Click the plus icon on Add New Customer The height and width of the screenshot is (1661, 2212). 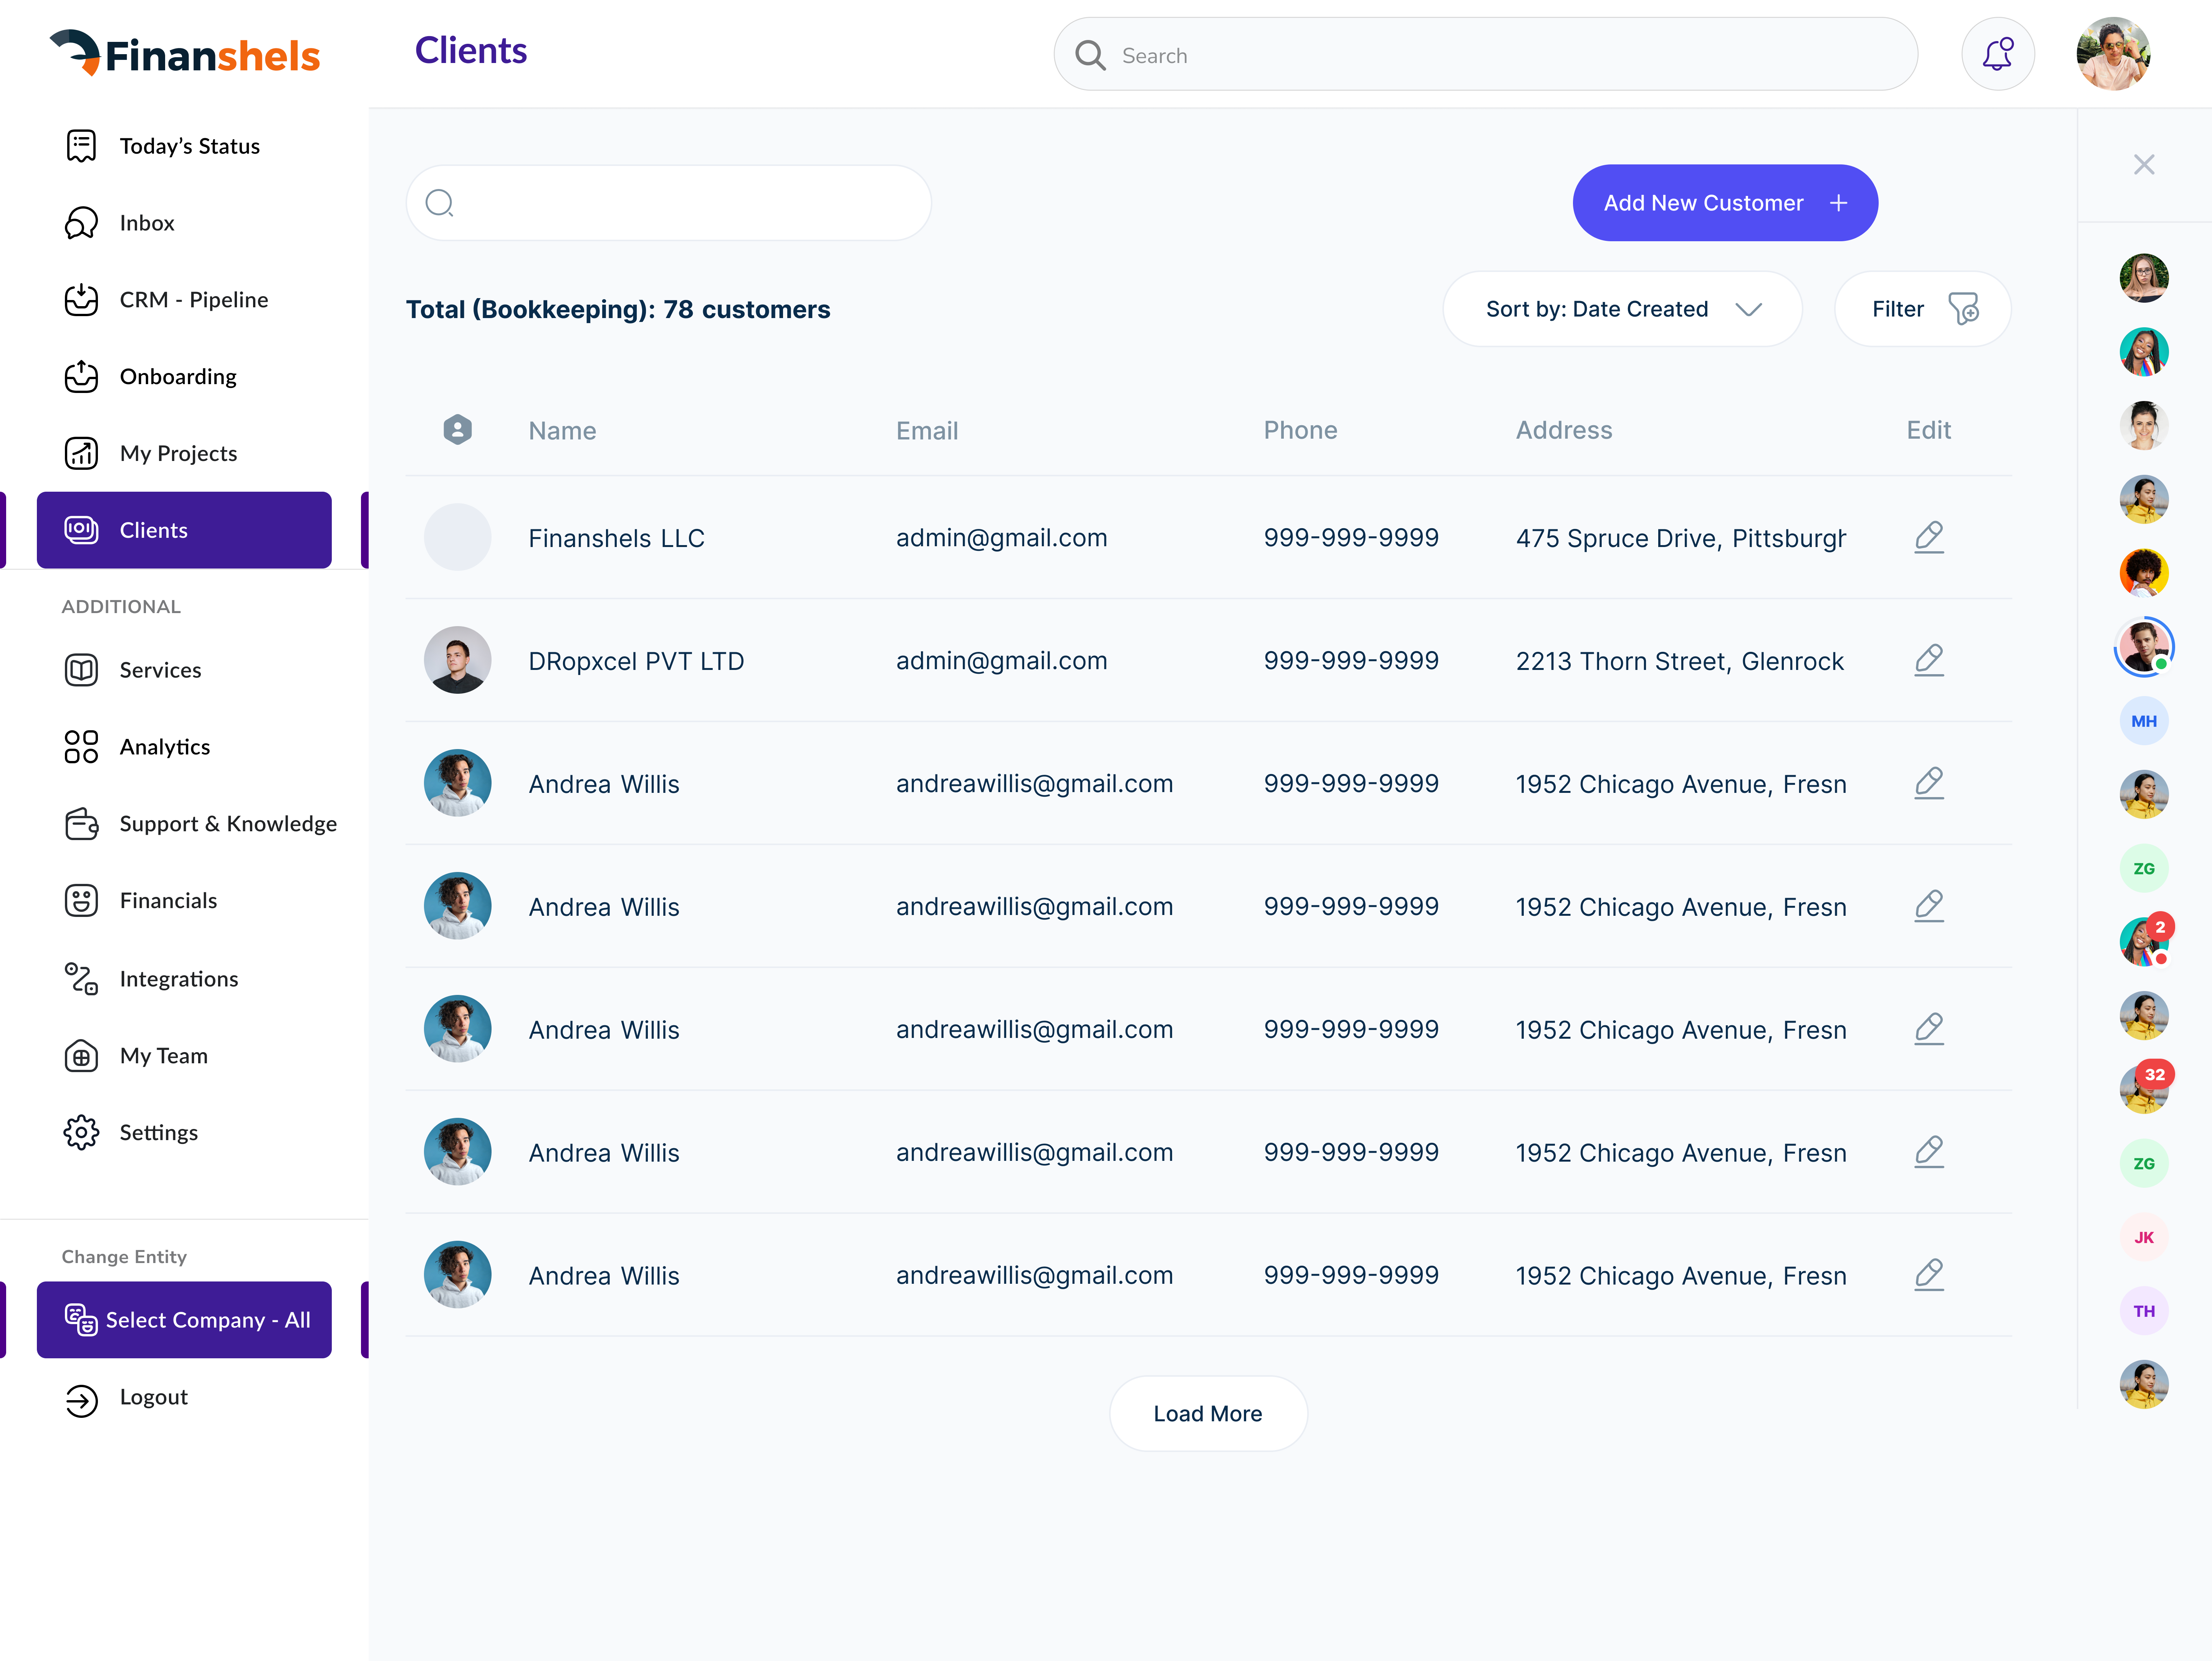click(1838, 203)
